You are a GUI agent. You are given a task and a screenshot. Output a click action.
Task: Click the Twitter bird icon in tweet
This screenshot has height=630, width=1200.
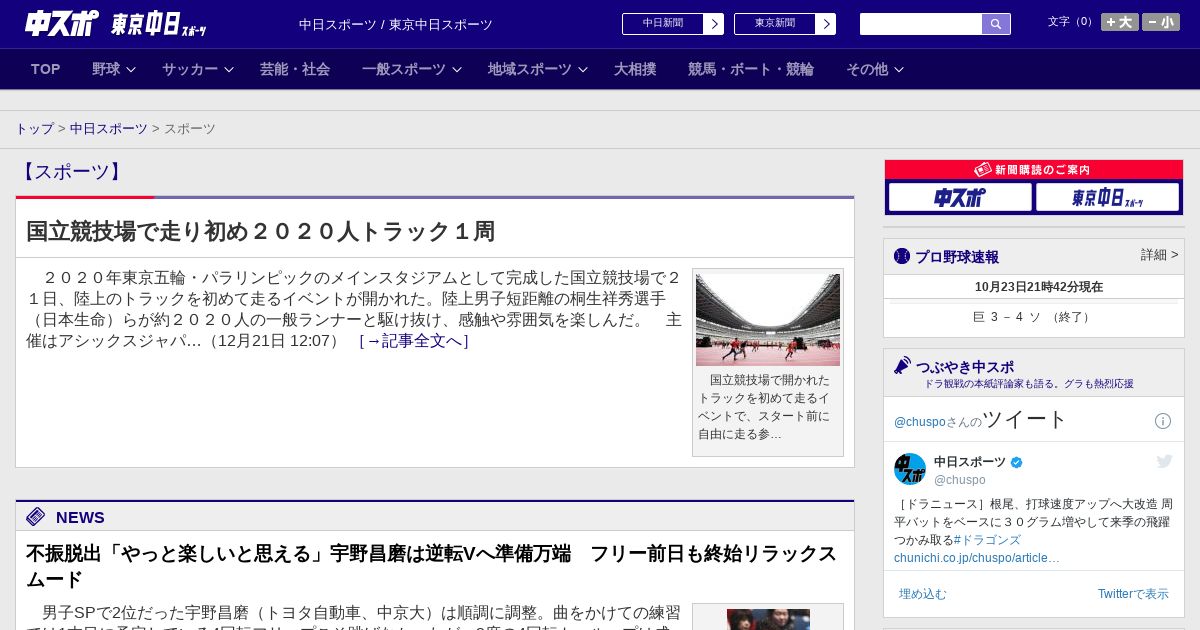tap(1164, 461)
